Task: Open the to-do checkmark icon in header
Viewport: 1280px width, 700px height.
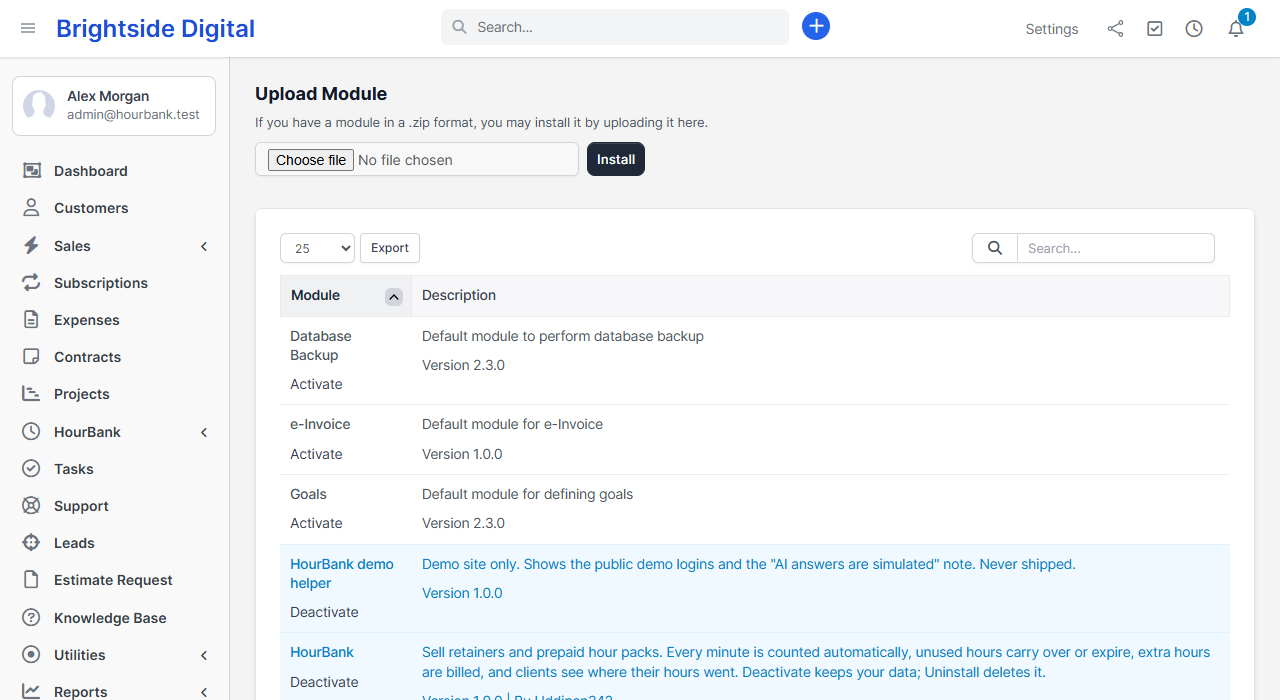Action: (1155, 29)
